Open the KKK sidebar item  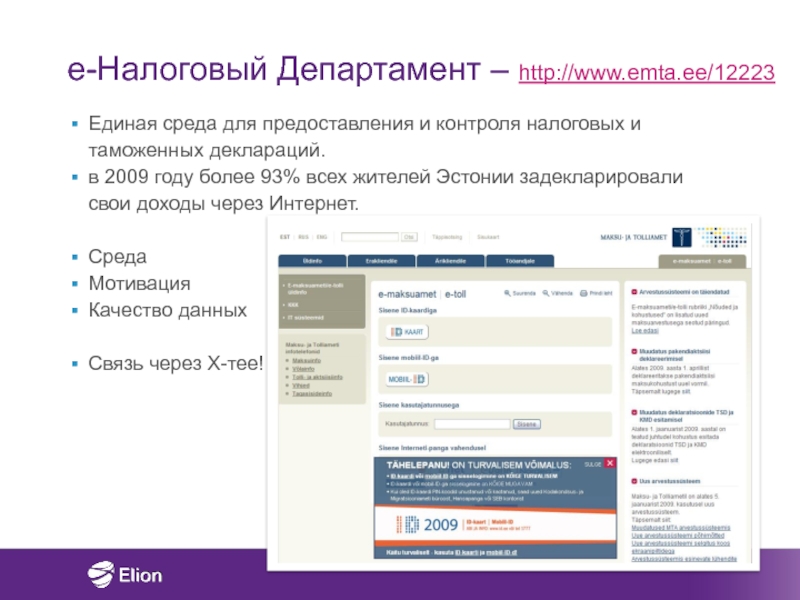click(293, 305)
